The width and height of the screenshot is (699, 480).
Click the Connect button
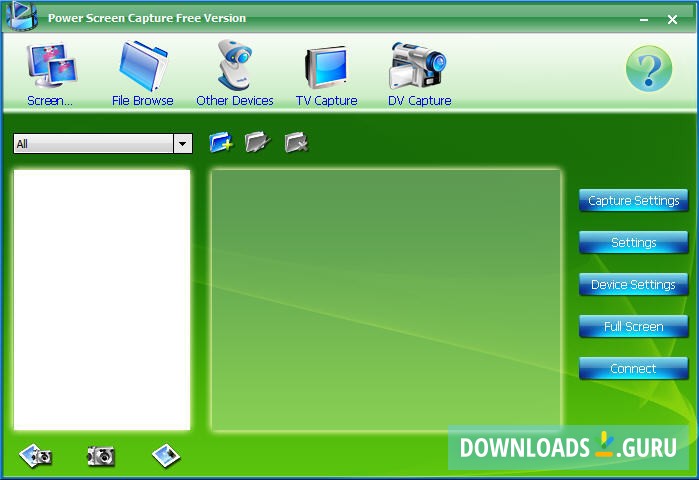[633, 369]
